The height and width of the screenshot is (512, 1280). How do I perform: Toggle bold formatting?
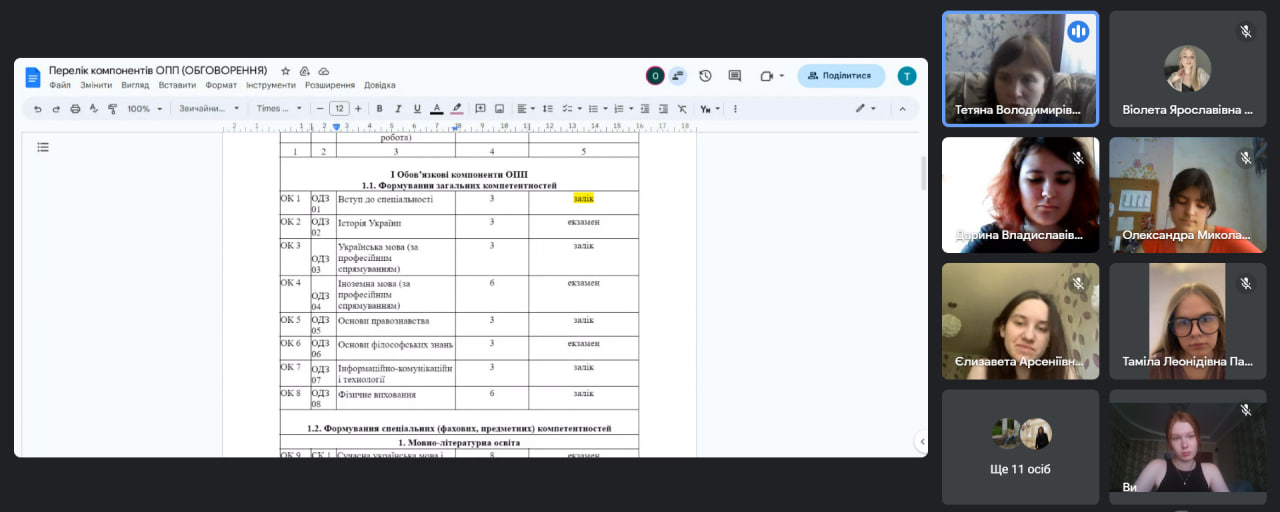tap(379, 109)
